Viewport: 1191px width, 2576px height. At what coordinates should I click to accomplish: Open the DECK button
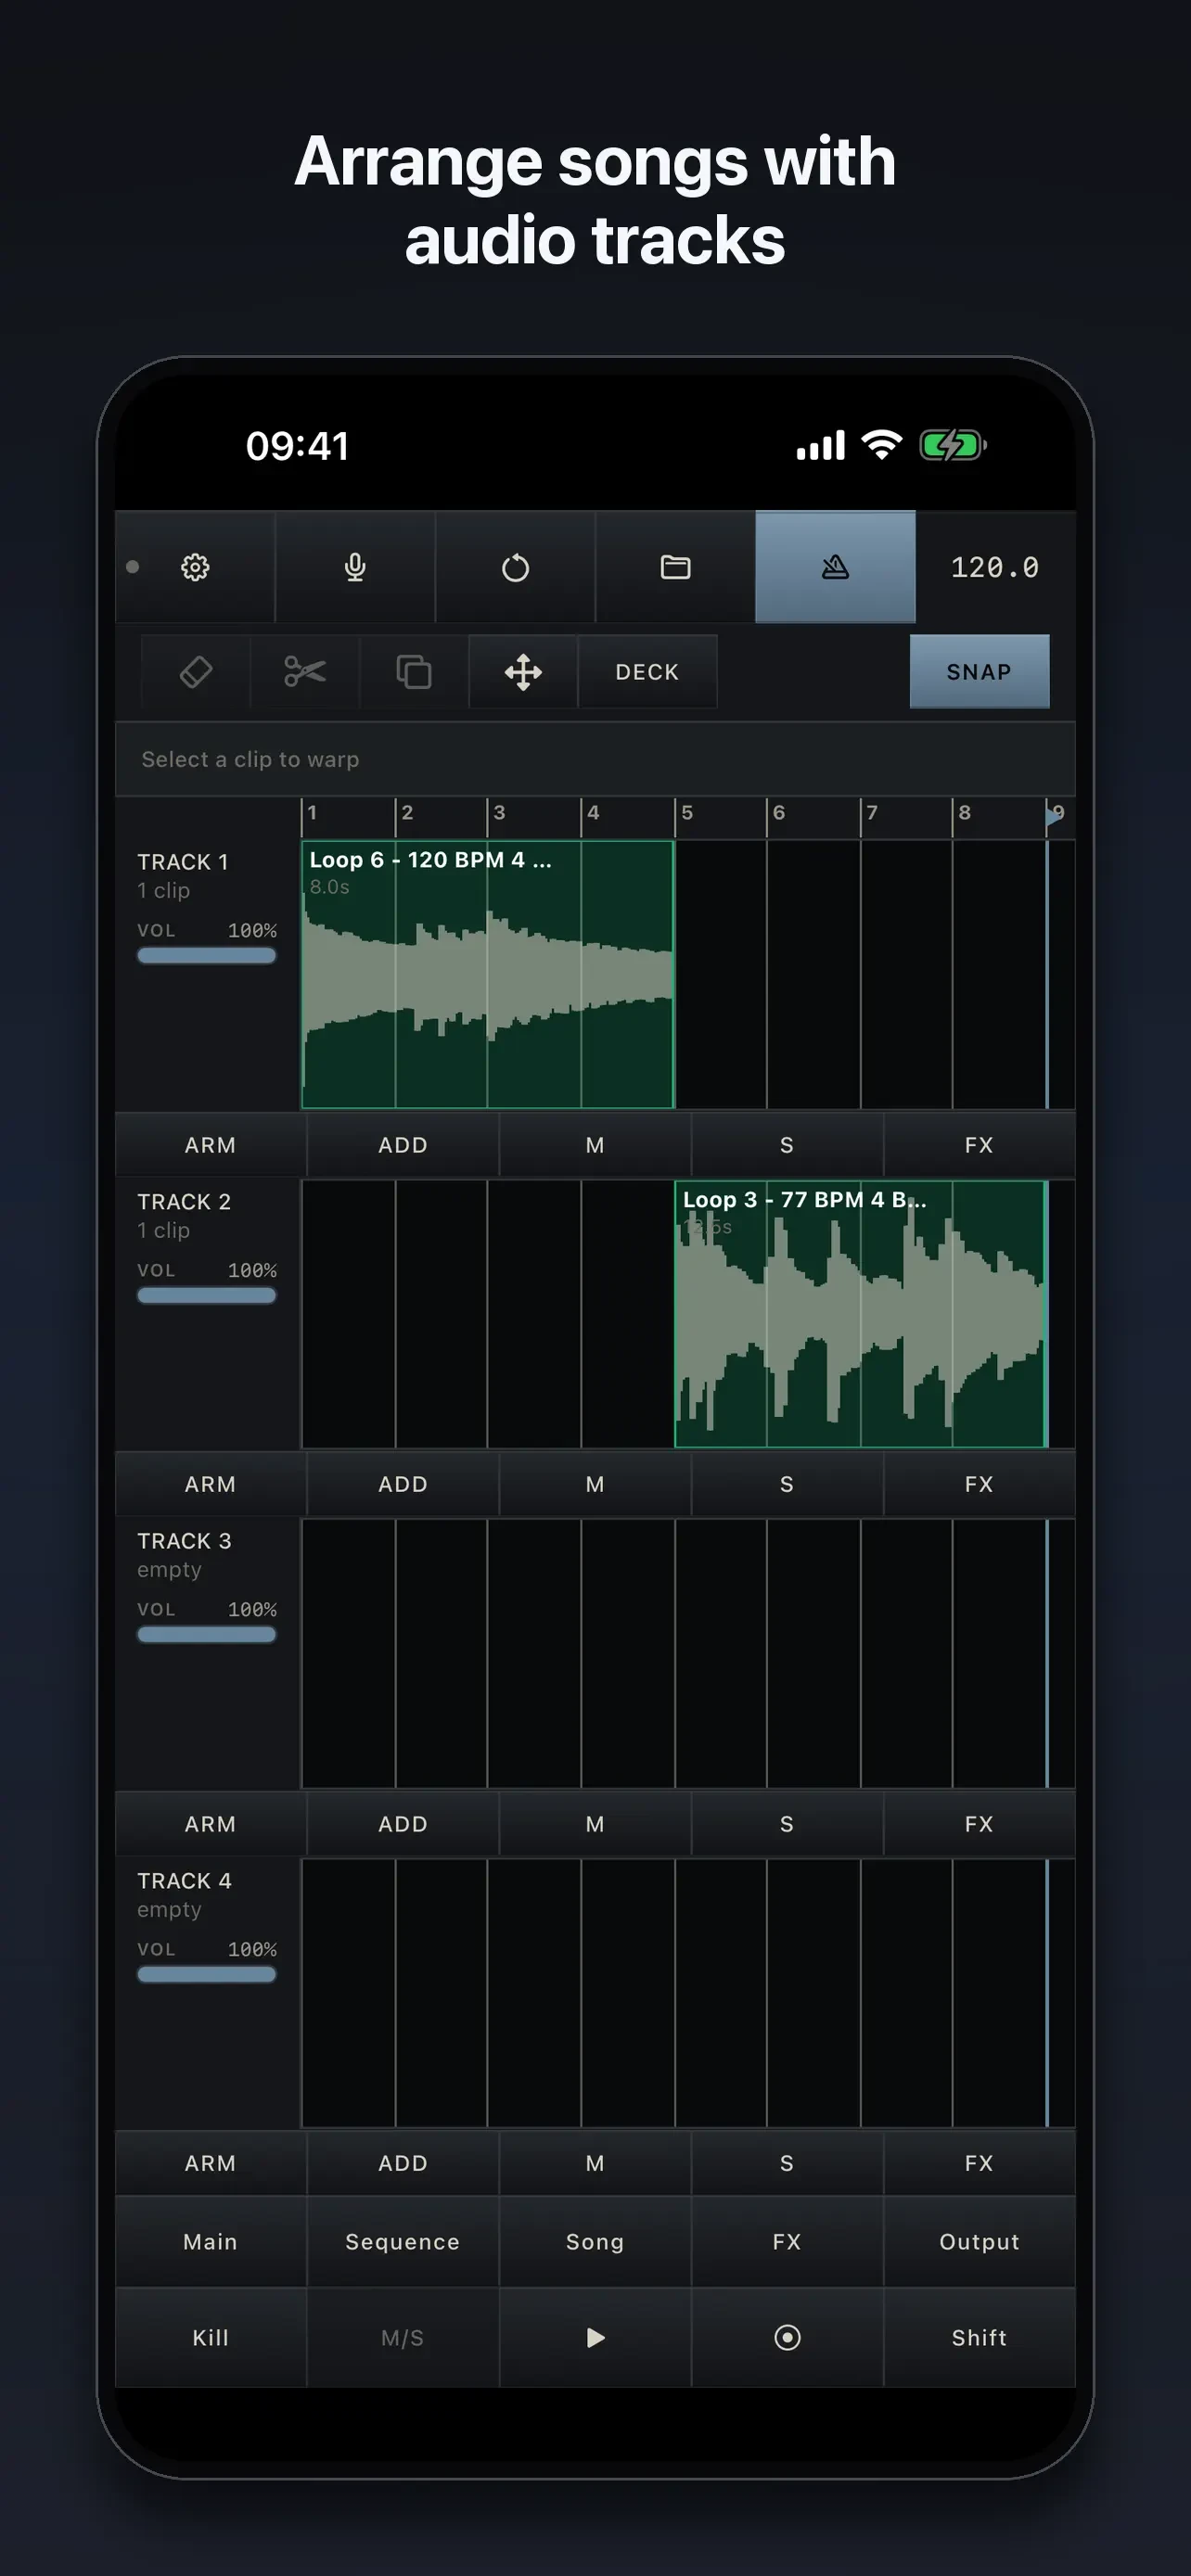click(x=647, y=671)
